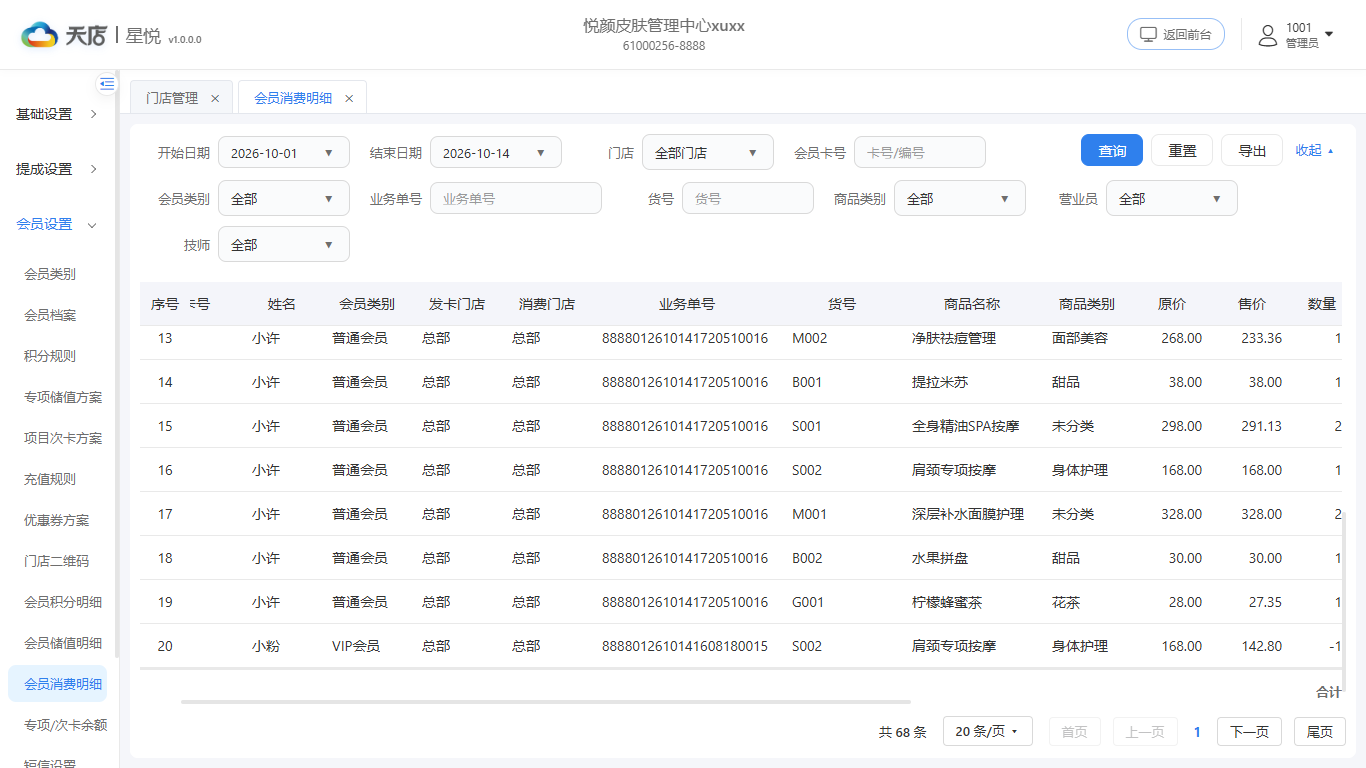The width and height of the screenshot is (1366, 768).
Task: Close the 会员消费明细 tab
Action: point(349,98)
